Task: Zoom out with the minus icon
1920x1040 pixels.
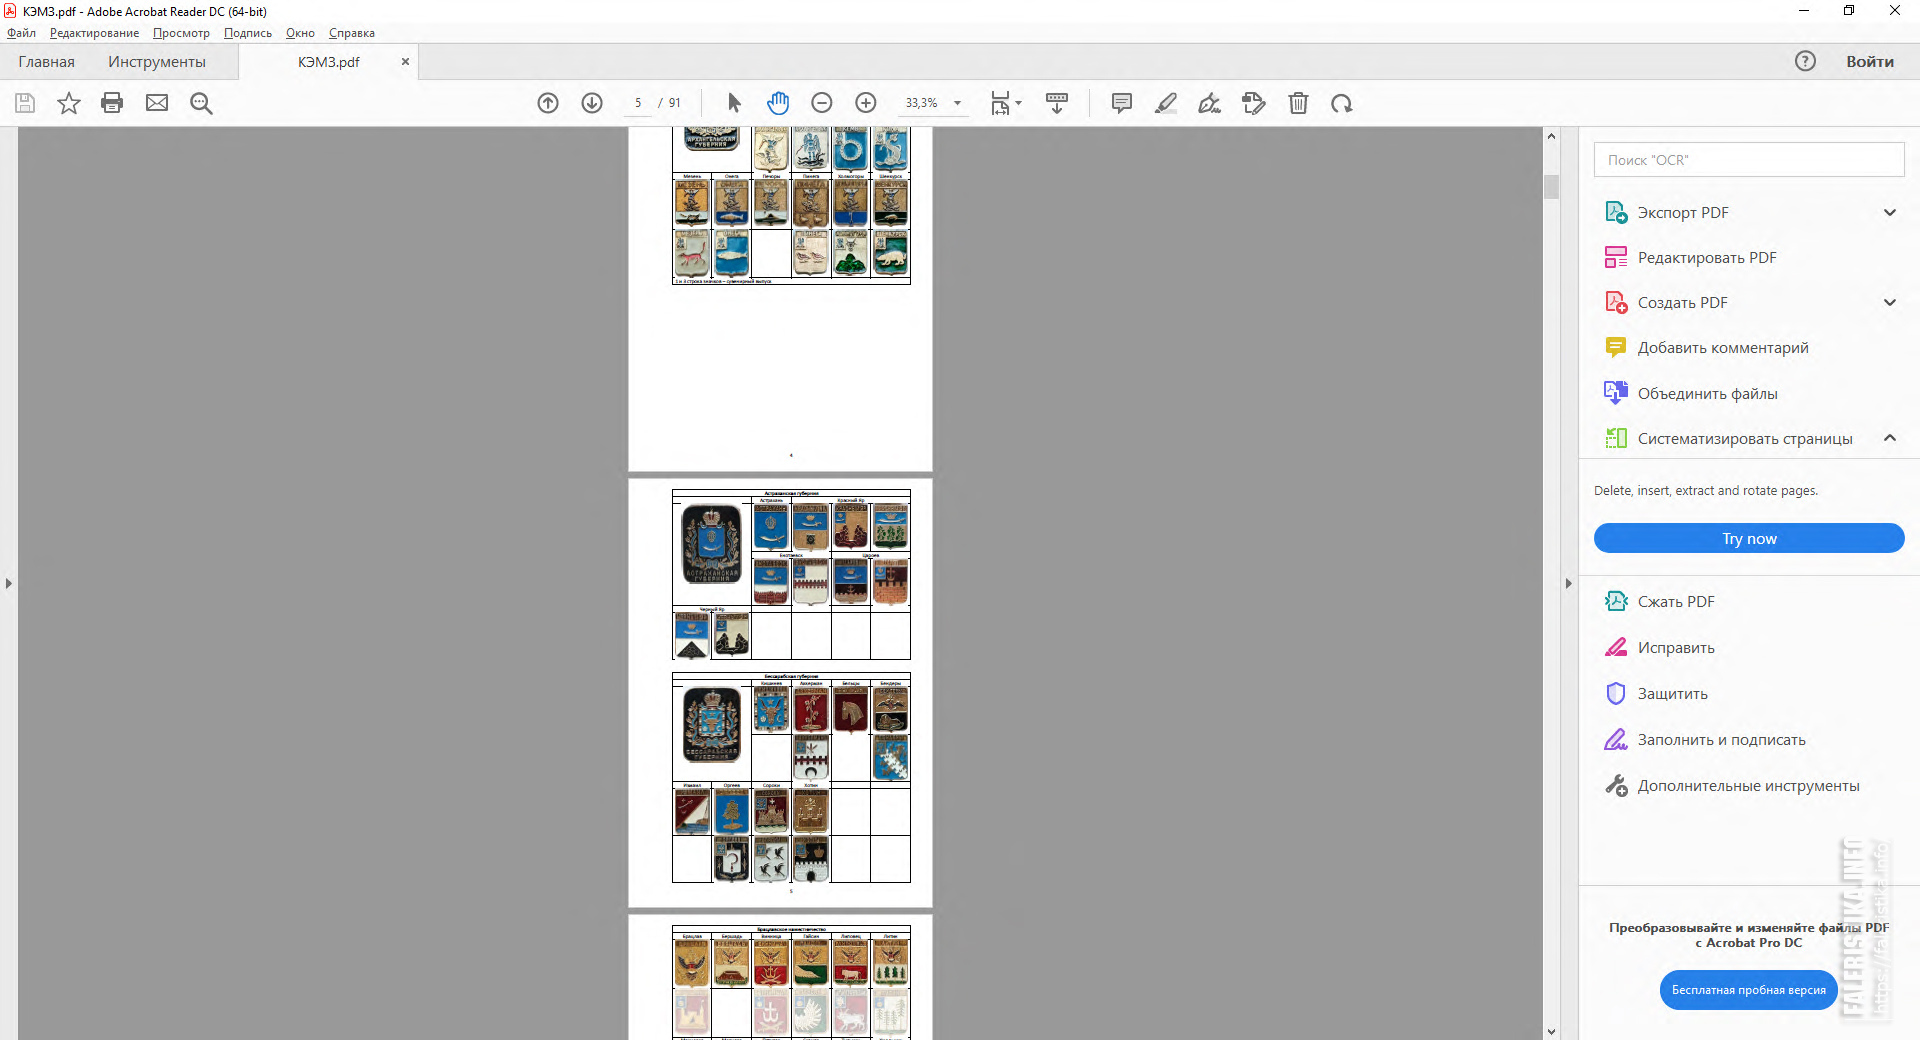Action: (822, 103)
